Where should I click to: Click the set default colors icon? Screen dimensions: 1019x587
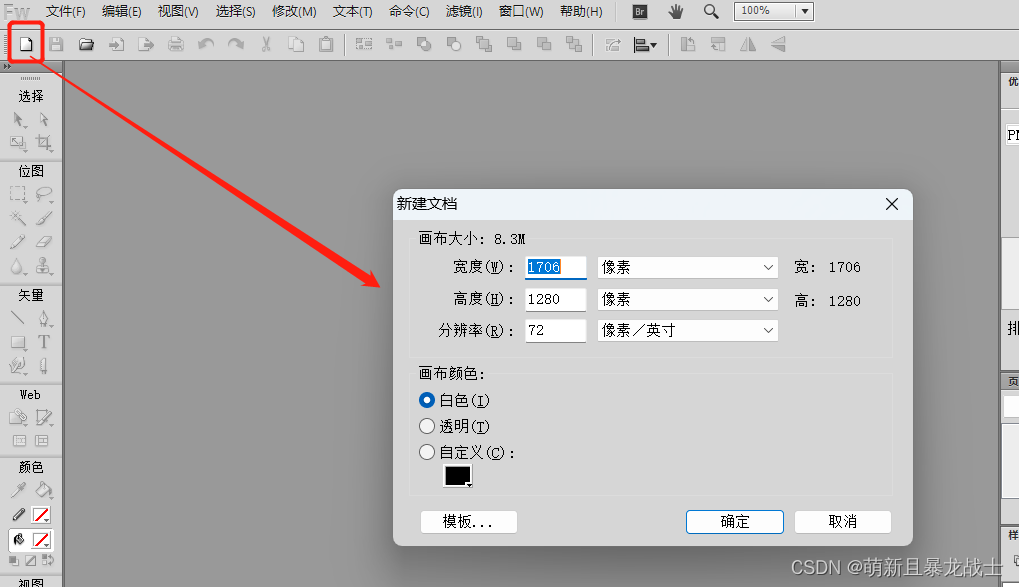(14, 560)
